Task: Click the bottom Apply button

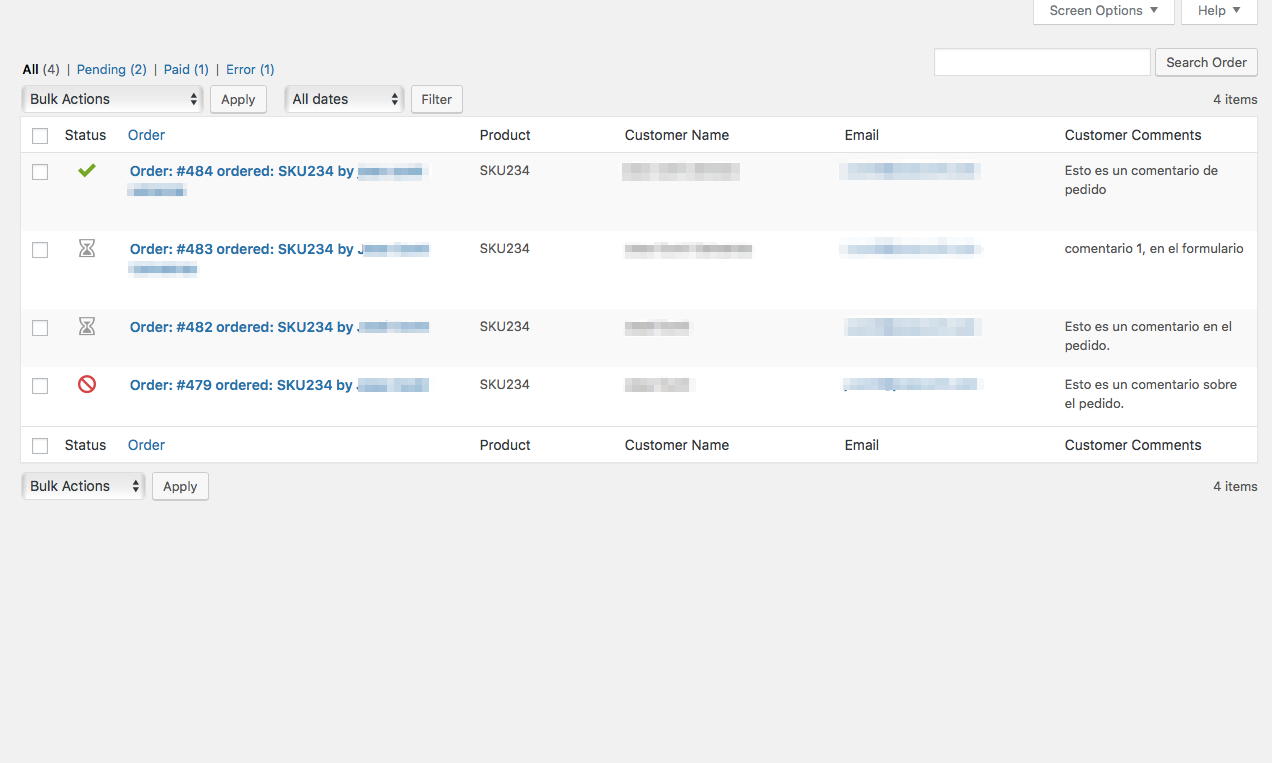Action: [x=180, y=486]
